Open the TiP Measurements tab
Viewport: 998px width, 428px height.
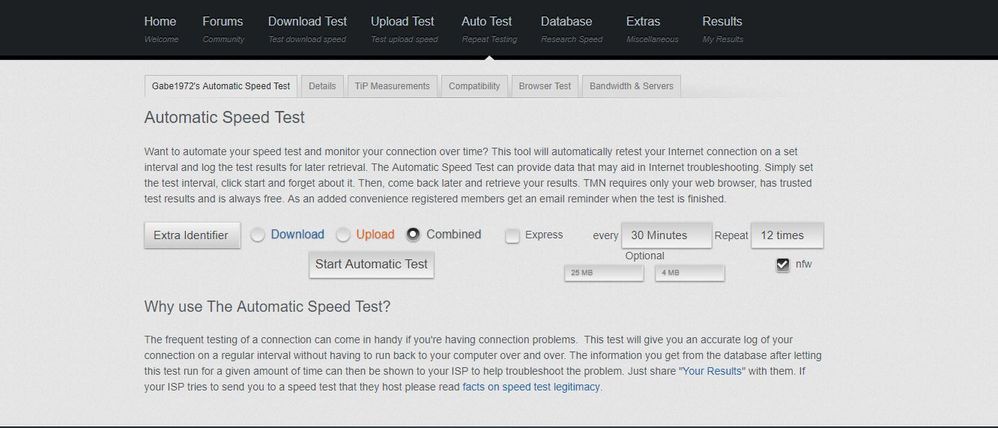[392, 86]
